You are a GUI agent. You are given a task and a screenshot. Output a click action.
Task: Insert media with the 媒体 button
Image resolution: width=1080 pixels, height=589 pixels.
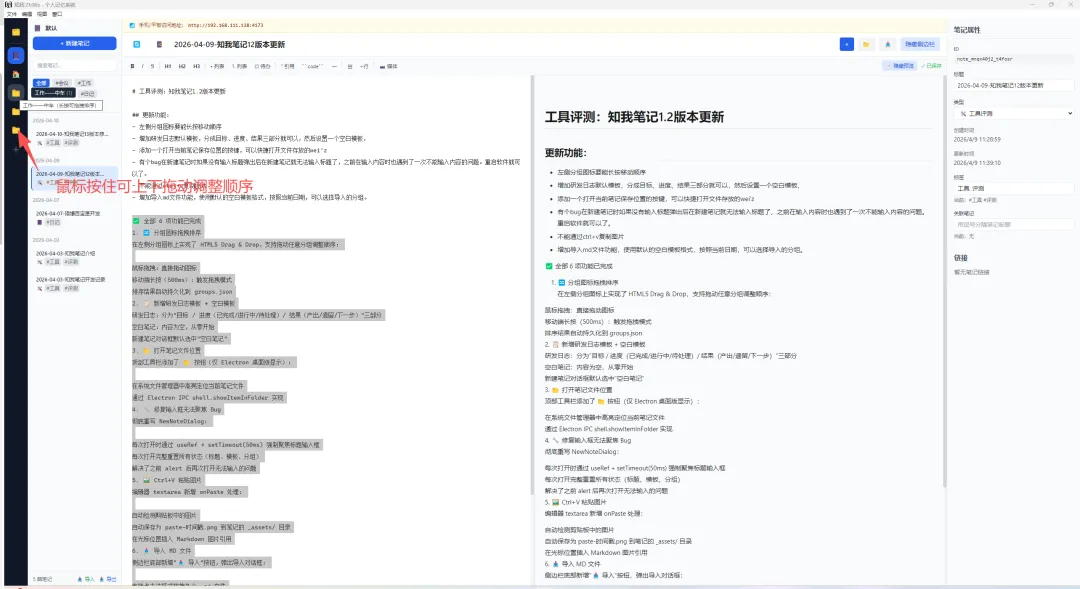(x=388, y=66)
